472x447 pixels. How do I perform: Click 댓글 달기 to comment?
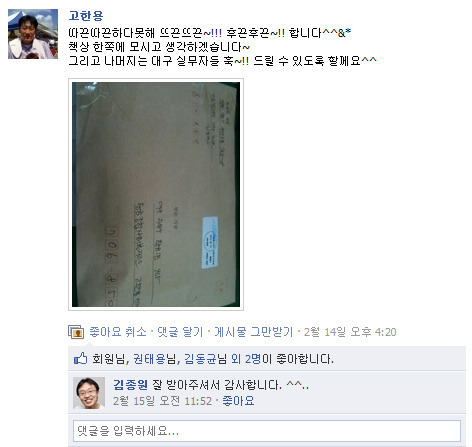coord(180,332)
